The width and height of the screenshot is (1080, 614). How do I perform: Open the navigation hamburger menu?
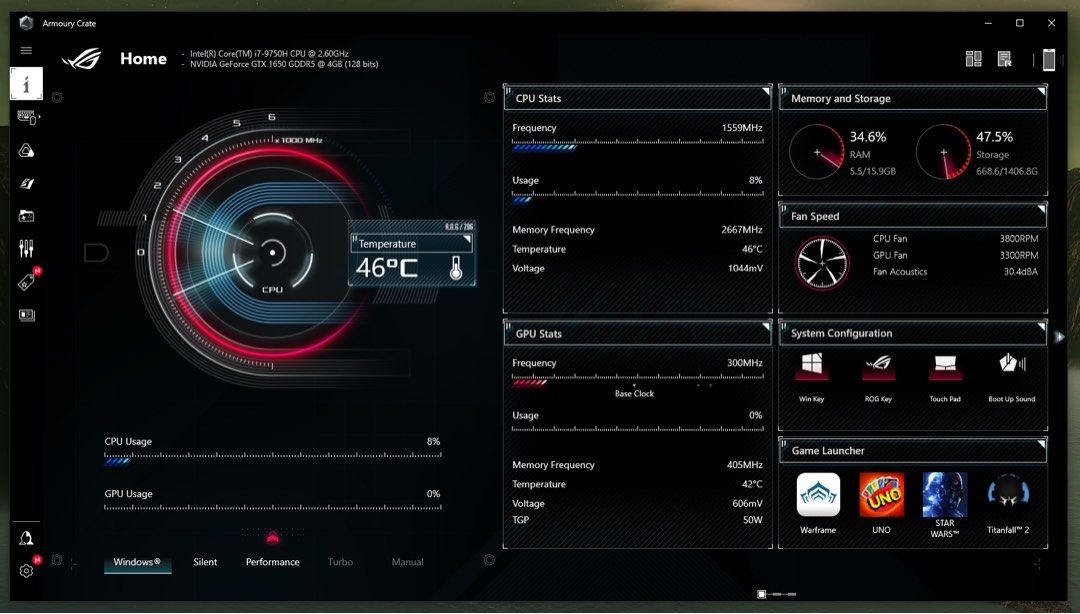(26, 50)
